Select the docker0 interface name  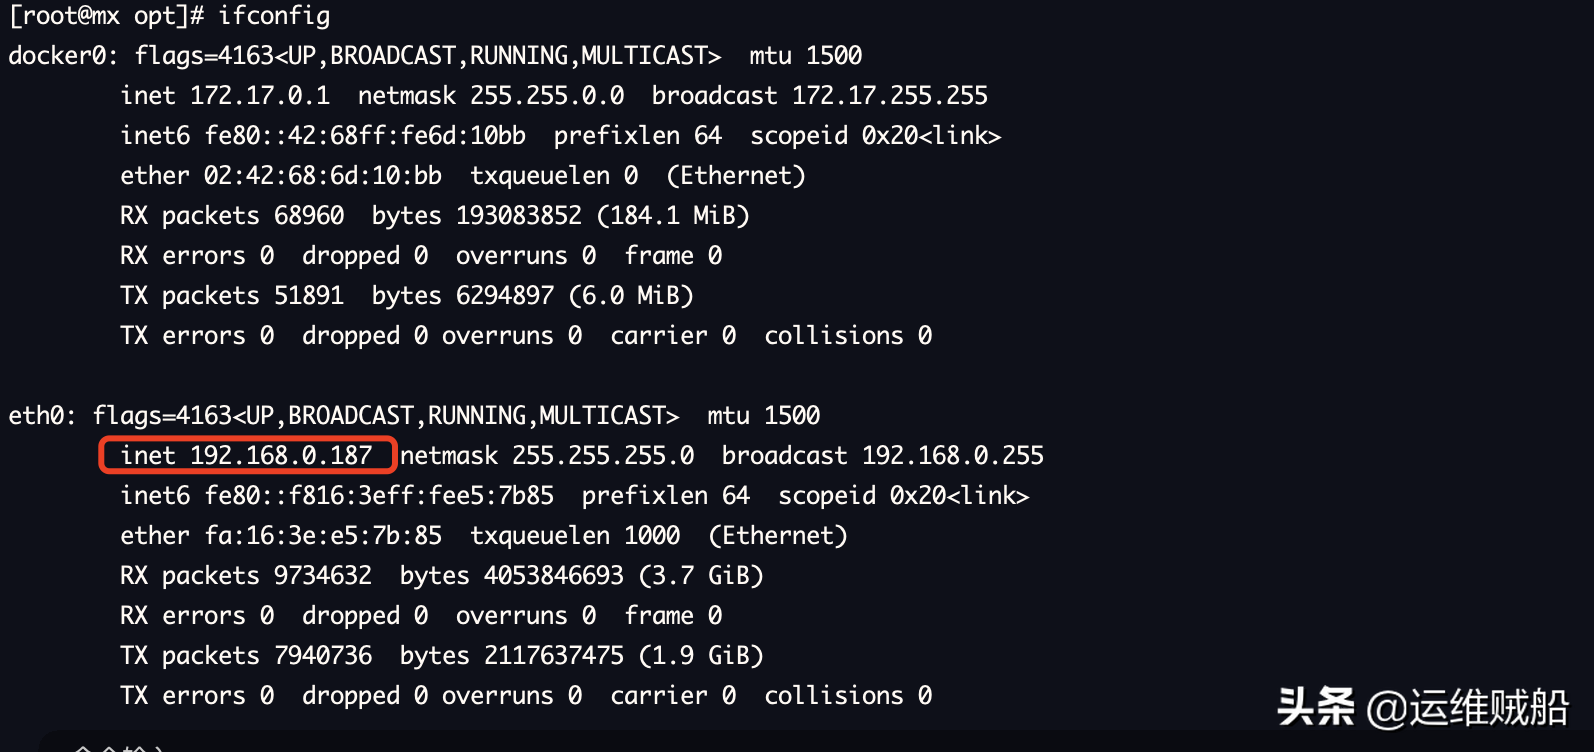pyautogui.click(x=62, y=56)
